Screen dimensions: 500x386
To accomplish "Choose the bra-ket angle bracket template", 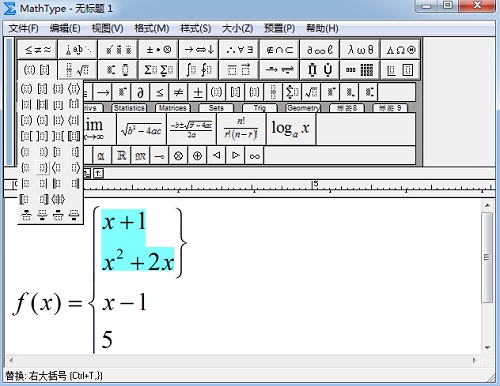I will coord(58,199).
